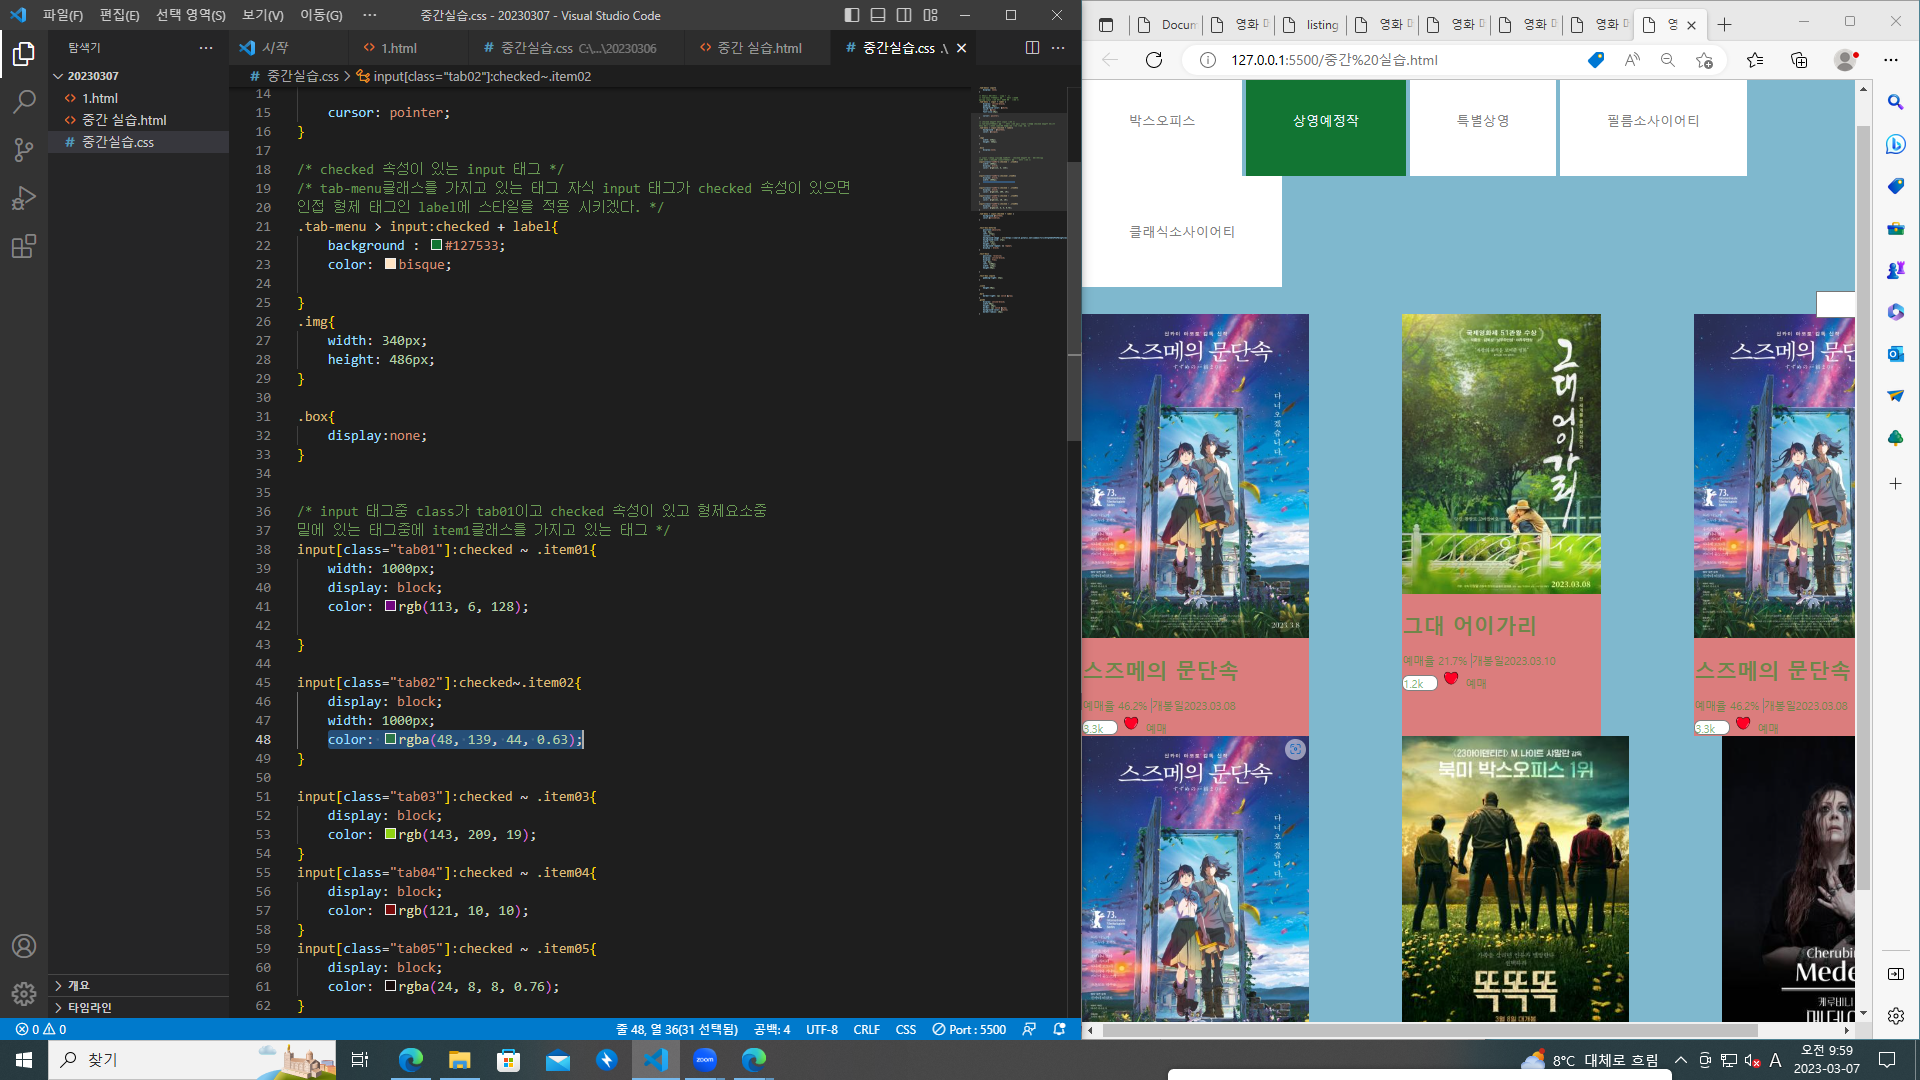
Task: Open the 편집(E) menu
Action: [119, 15]
